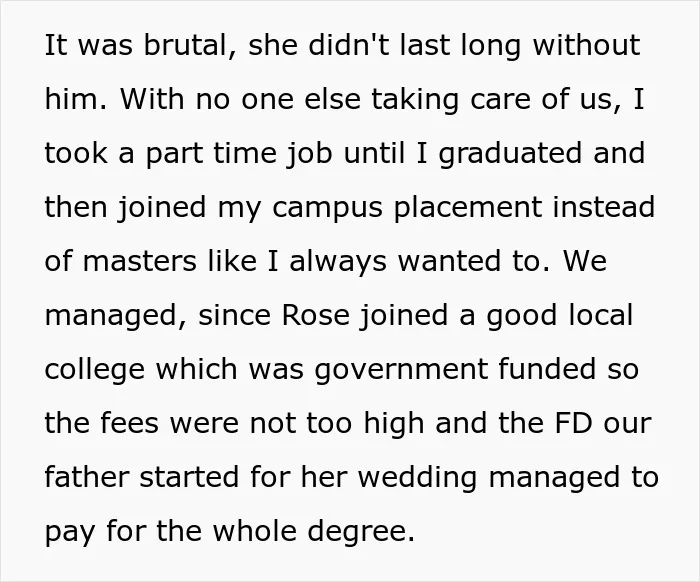The image size is (700, 582).
Task: Select the phrase "campus placement"
Action: [x=407, y=208]
